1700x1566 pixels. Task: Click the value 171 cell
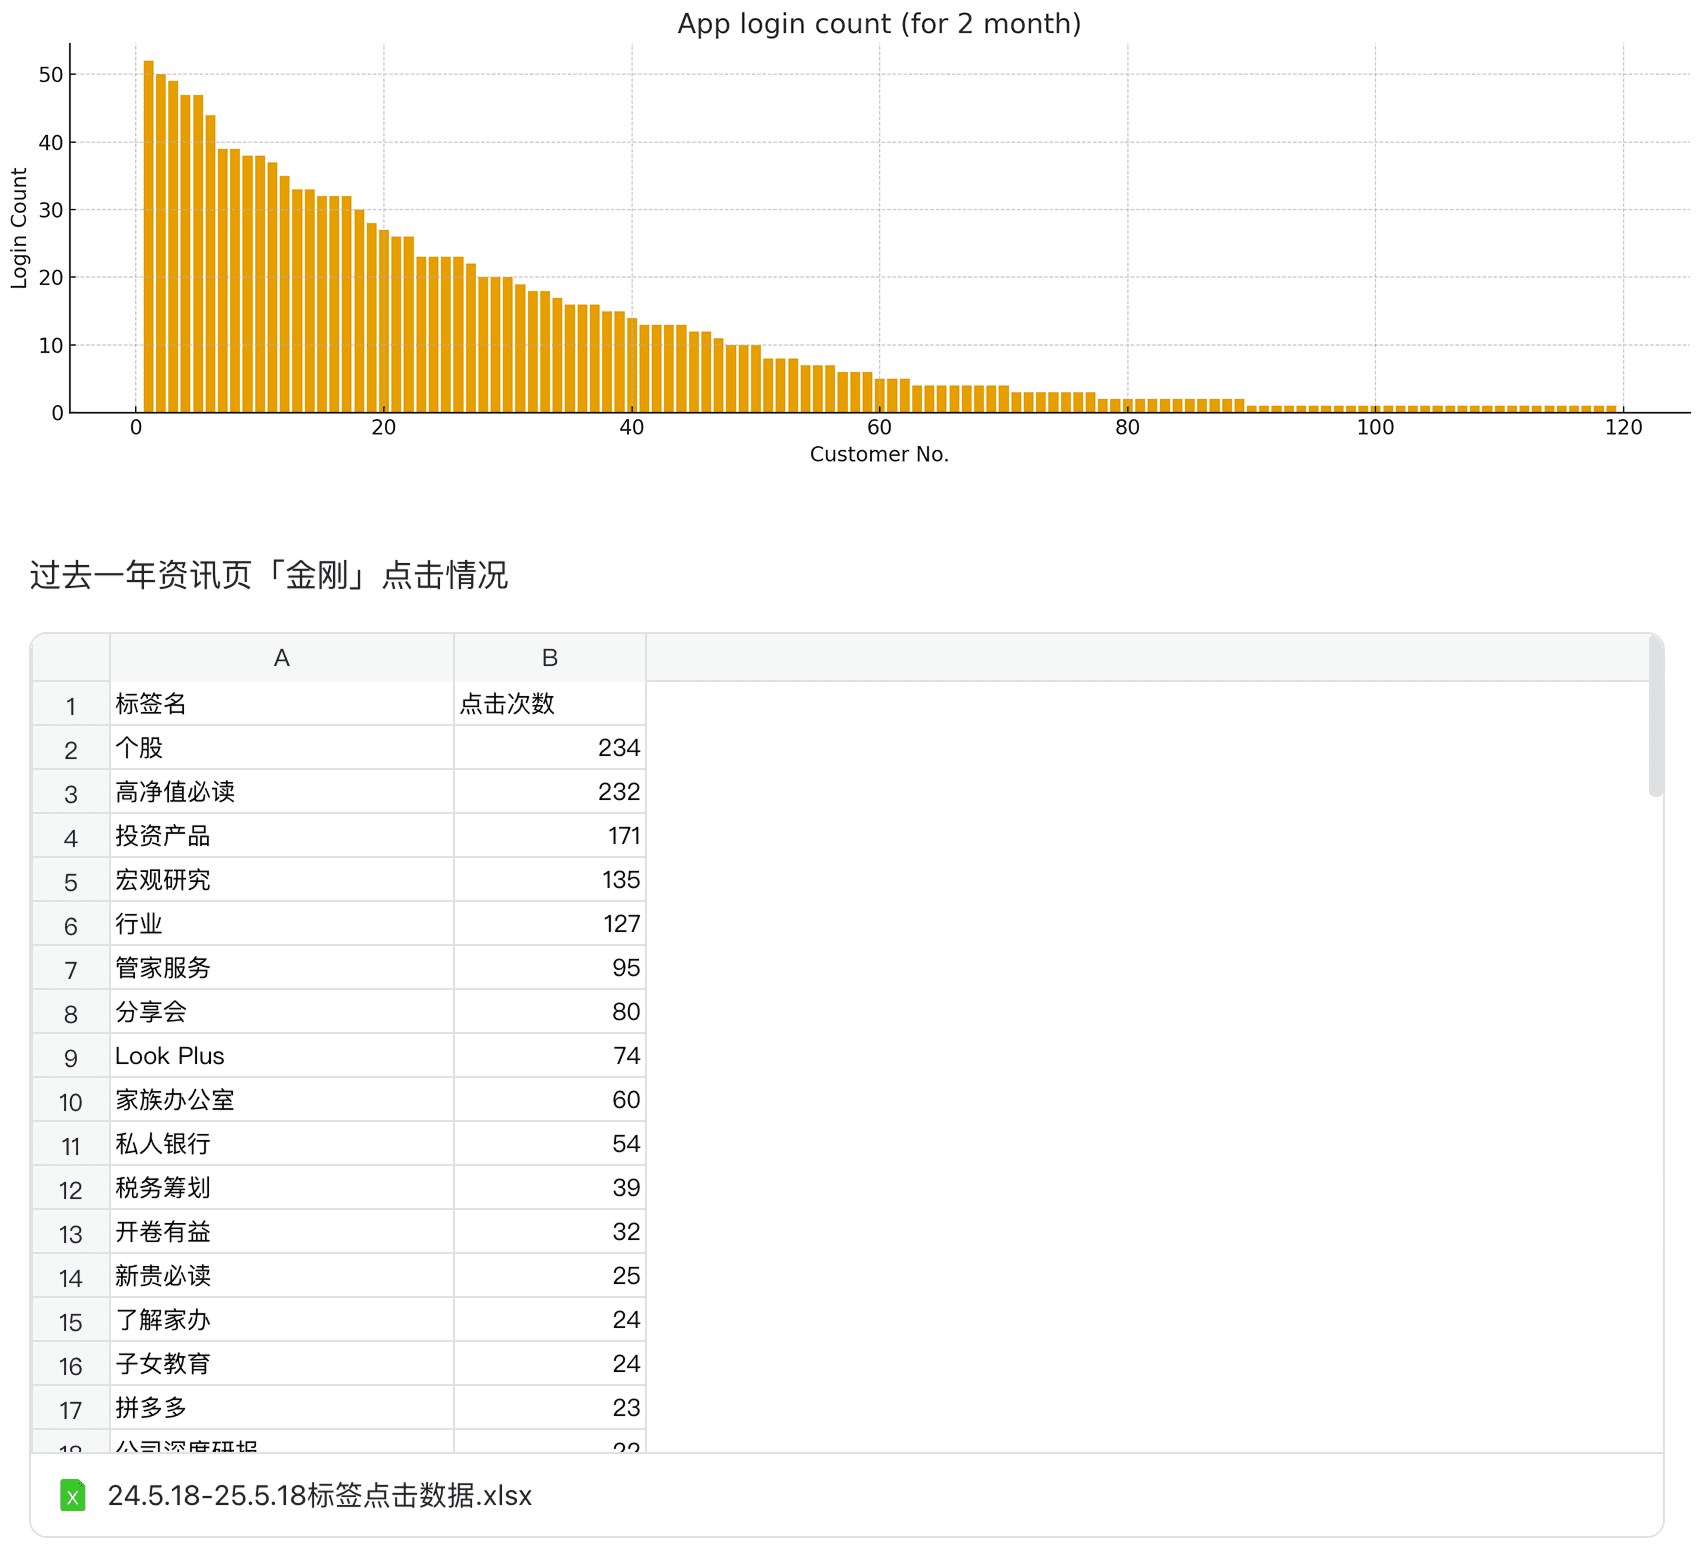pyautogui.click(x=550, y=836)
